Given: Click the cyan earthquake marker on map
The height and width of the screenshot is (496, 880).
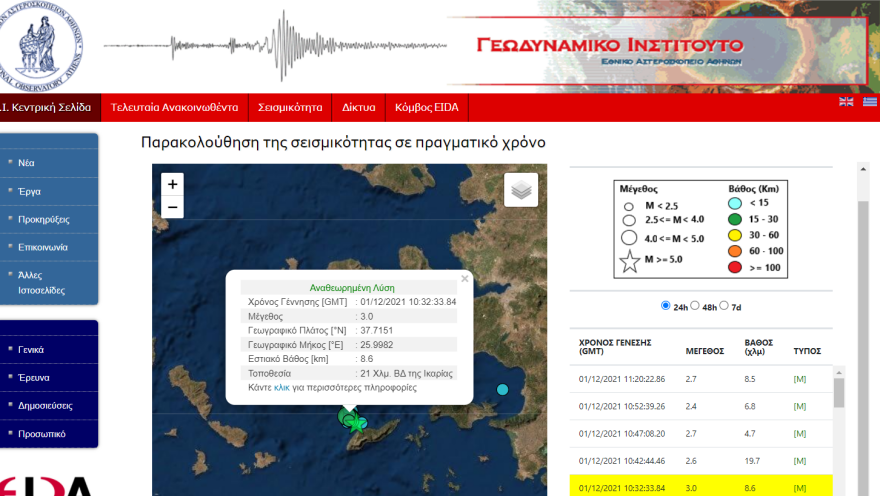Looking at the screenshot, I should tap(502, 389).
